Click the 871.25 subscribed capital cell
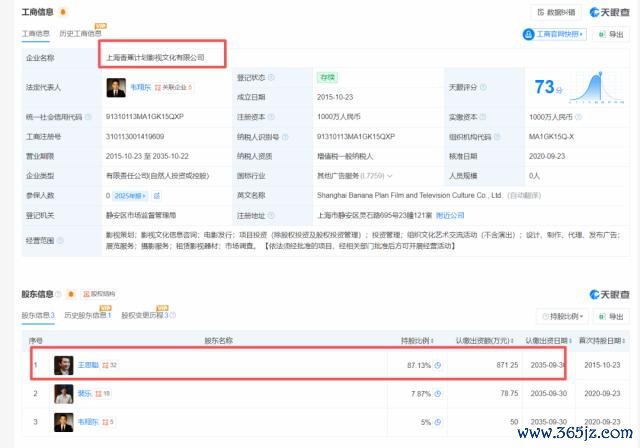The width and height of the screenshot is (640, 448). [x=507, y=365]
